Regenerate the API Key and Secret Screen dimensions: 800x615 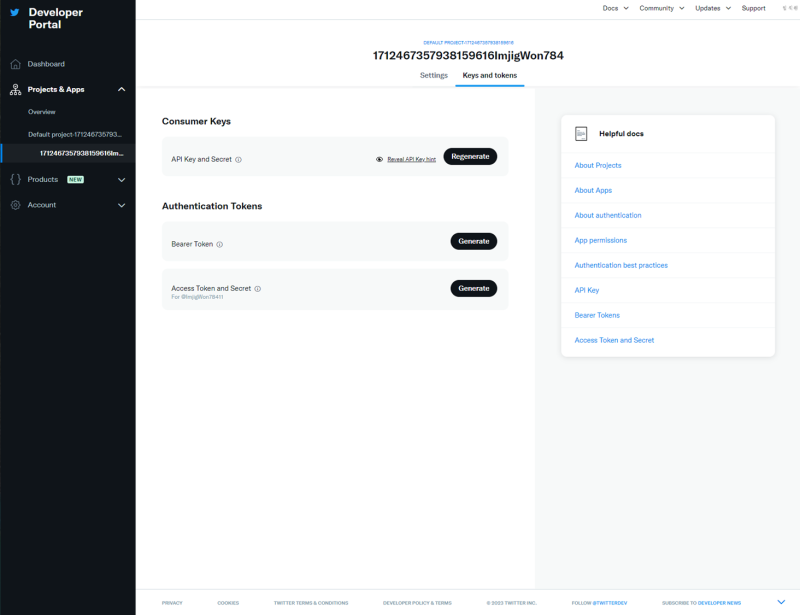(x=470, y=157)
